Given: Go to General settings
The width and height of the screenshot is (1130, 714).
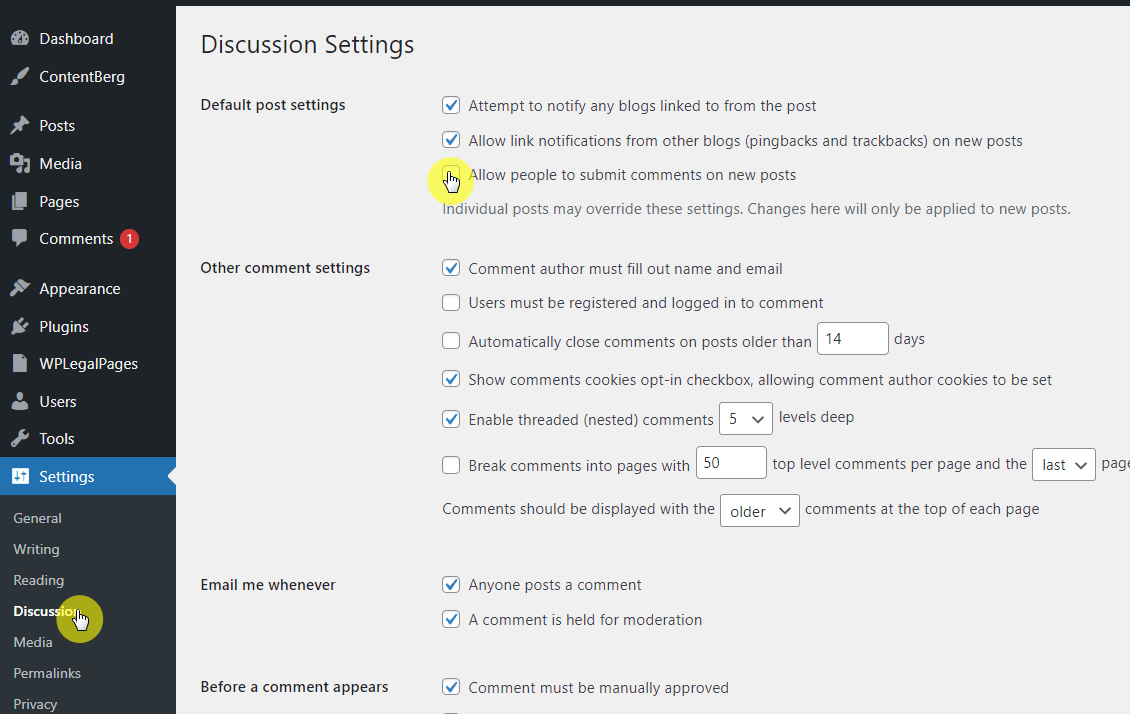Looking at the screenshot, I should (37, 518).
